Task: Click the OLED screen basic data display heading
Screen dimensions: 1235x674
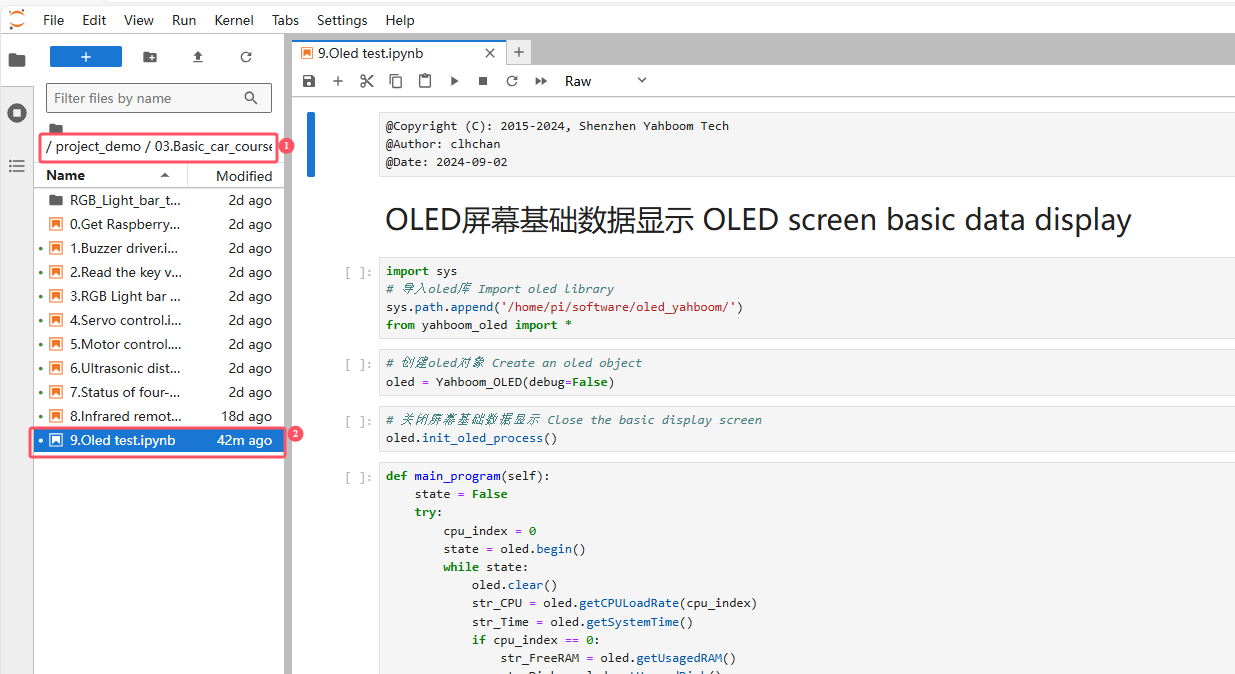Action: (758, 220)
